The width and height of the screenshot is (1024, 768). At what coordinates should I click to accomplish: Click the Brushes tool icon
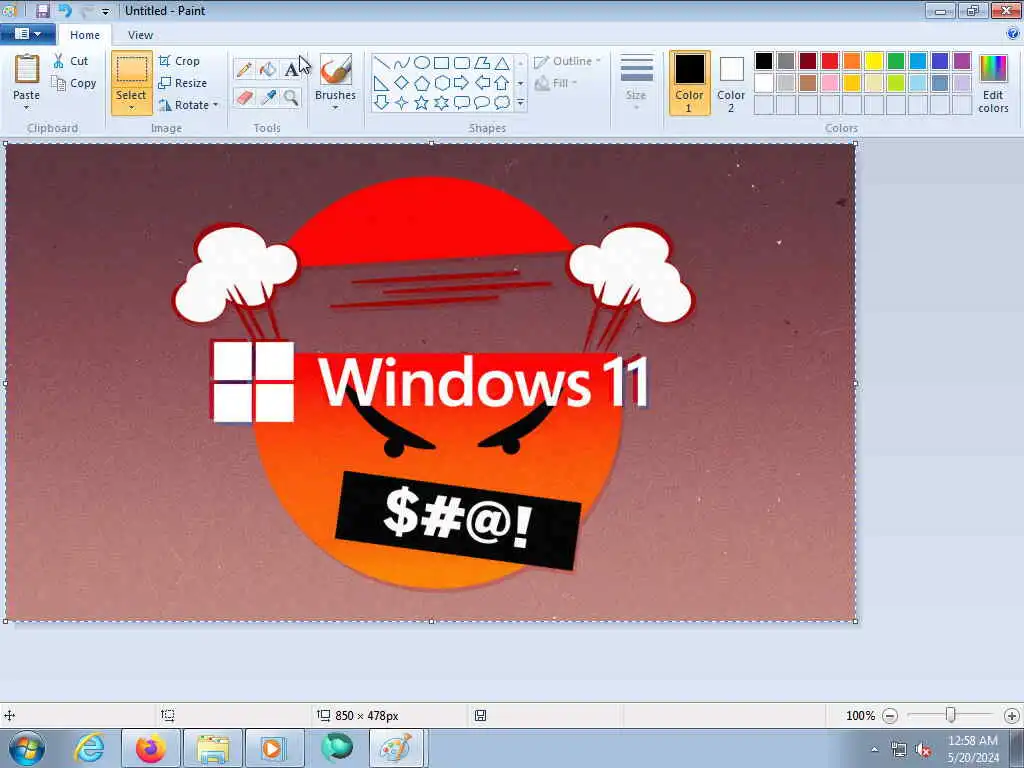[336, 69]
